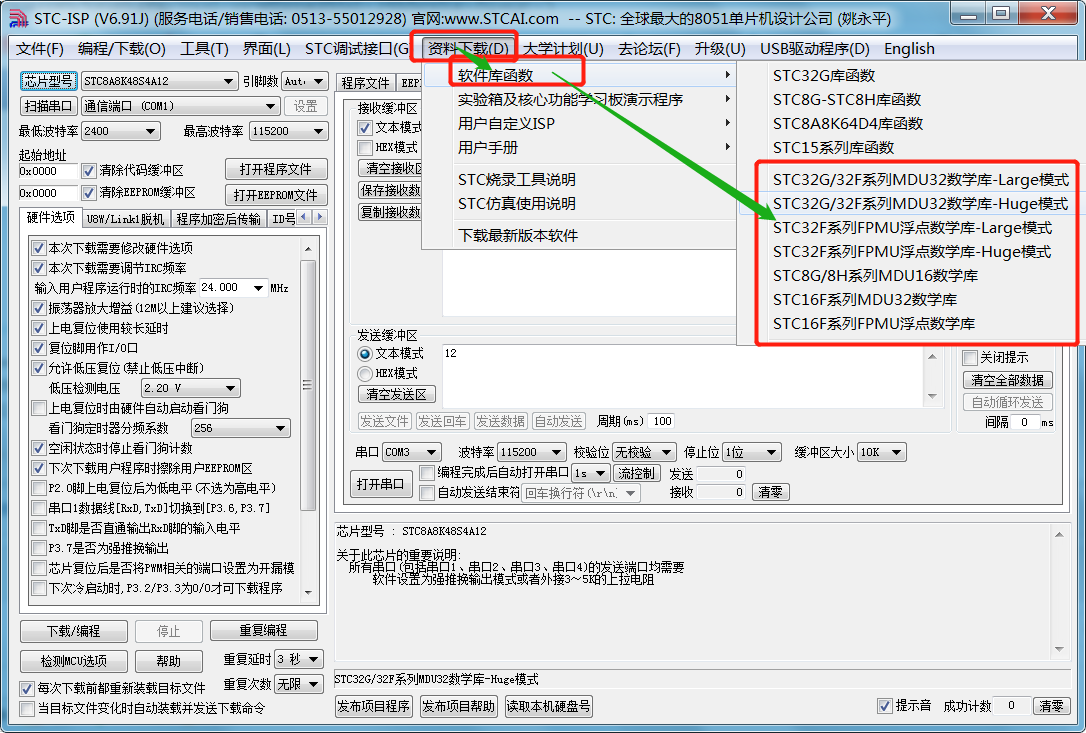Enable 关闭提示 checkbox
This screenshot has width=1086, height=733.
click(x=970, y=357)
